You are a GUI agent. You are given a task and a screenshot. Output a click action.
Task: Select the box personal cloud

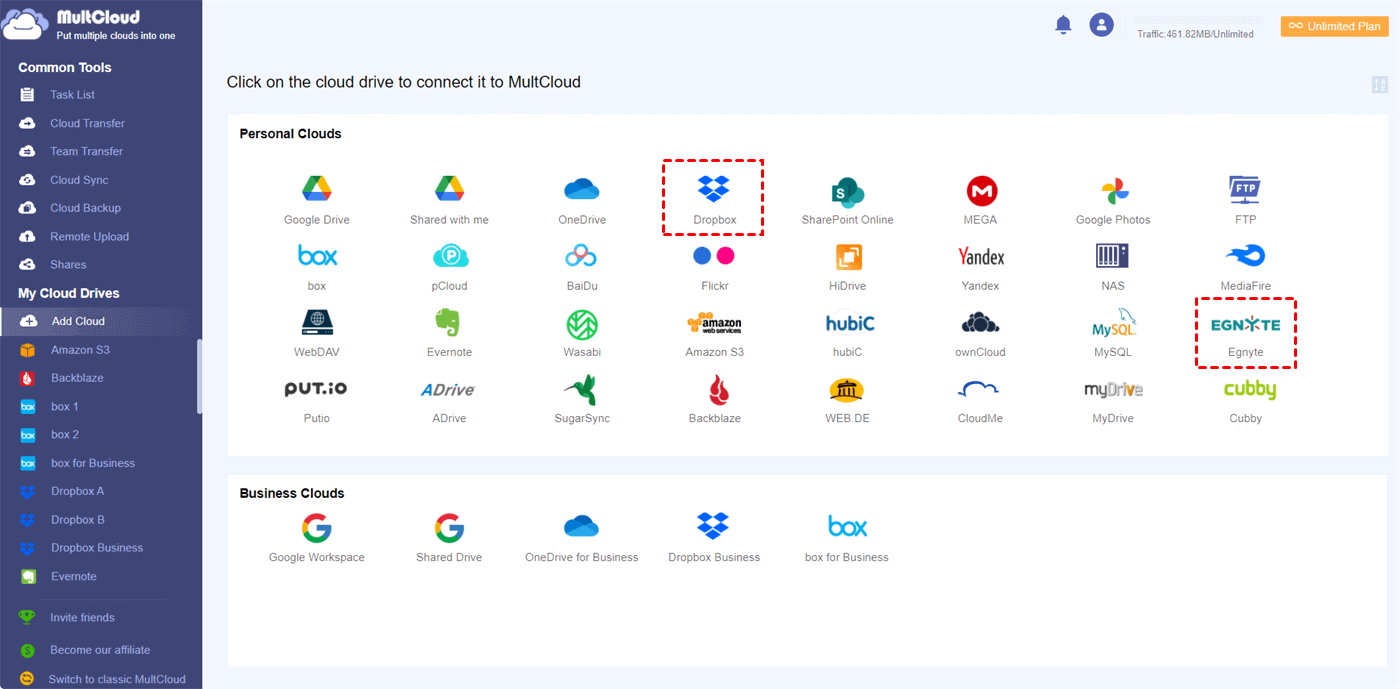click(317, 267)
